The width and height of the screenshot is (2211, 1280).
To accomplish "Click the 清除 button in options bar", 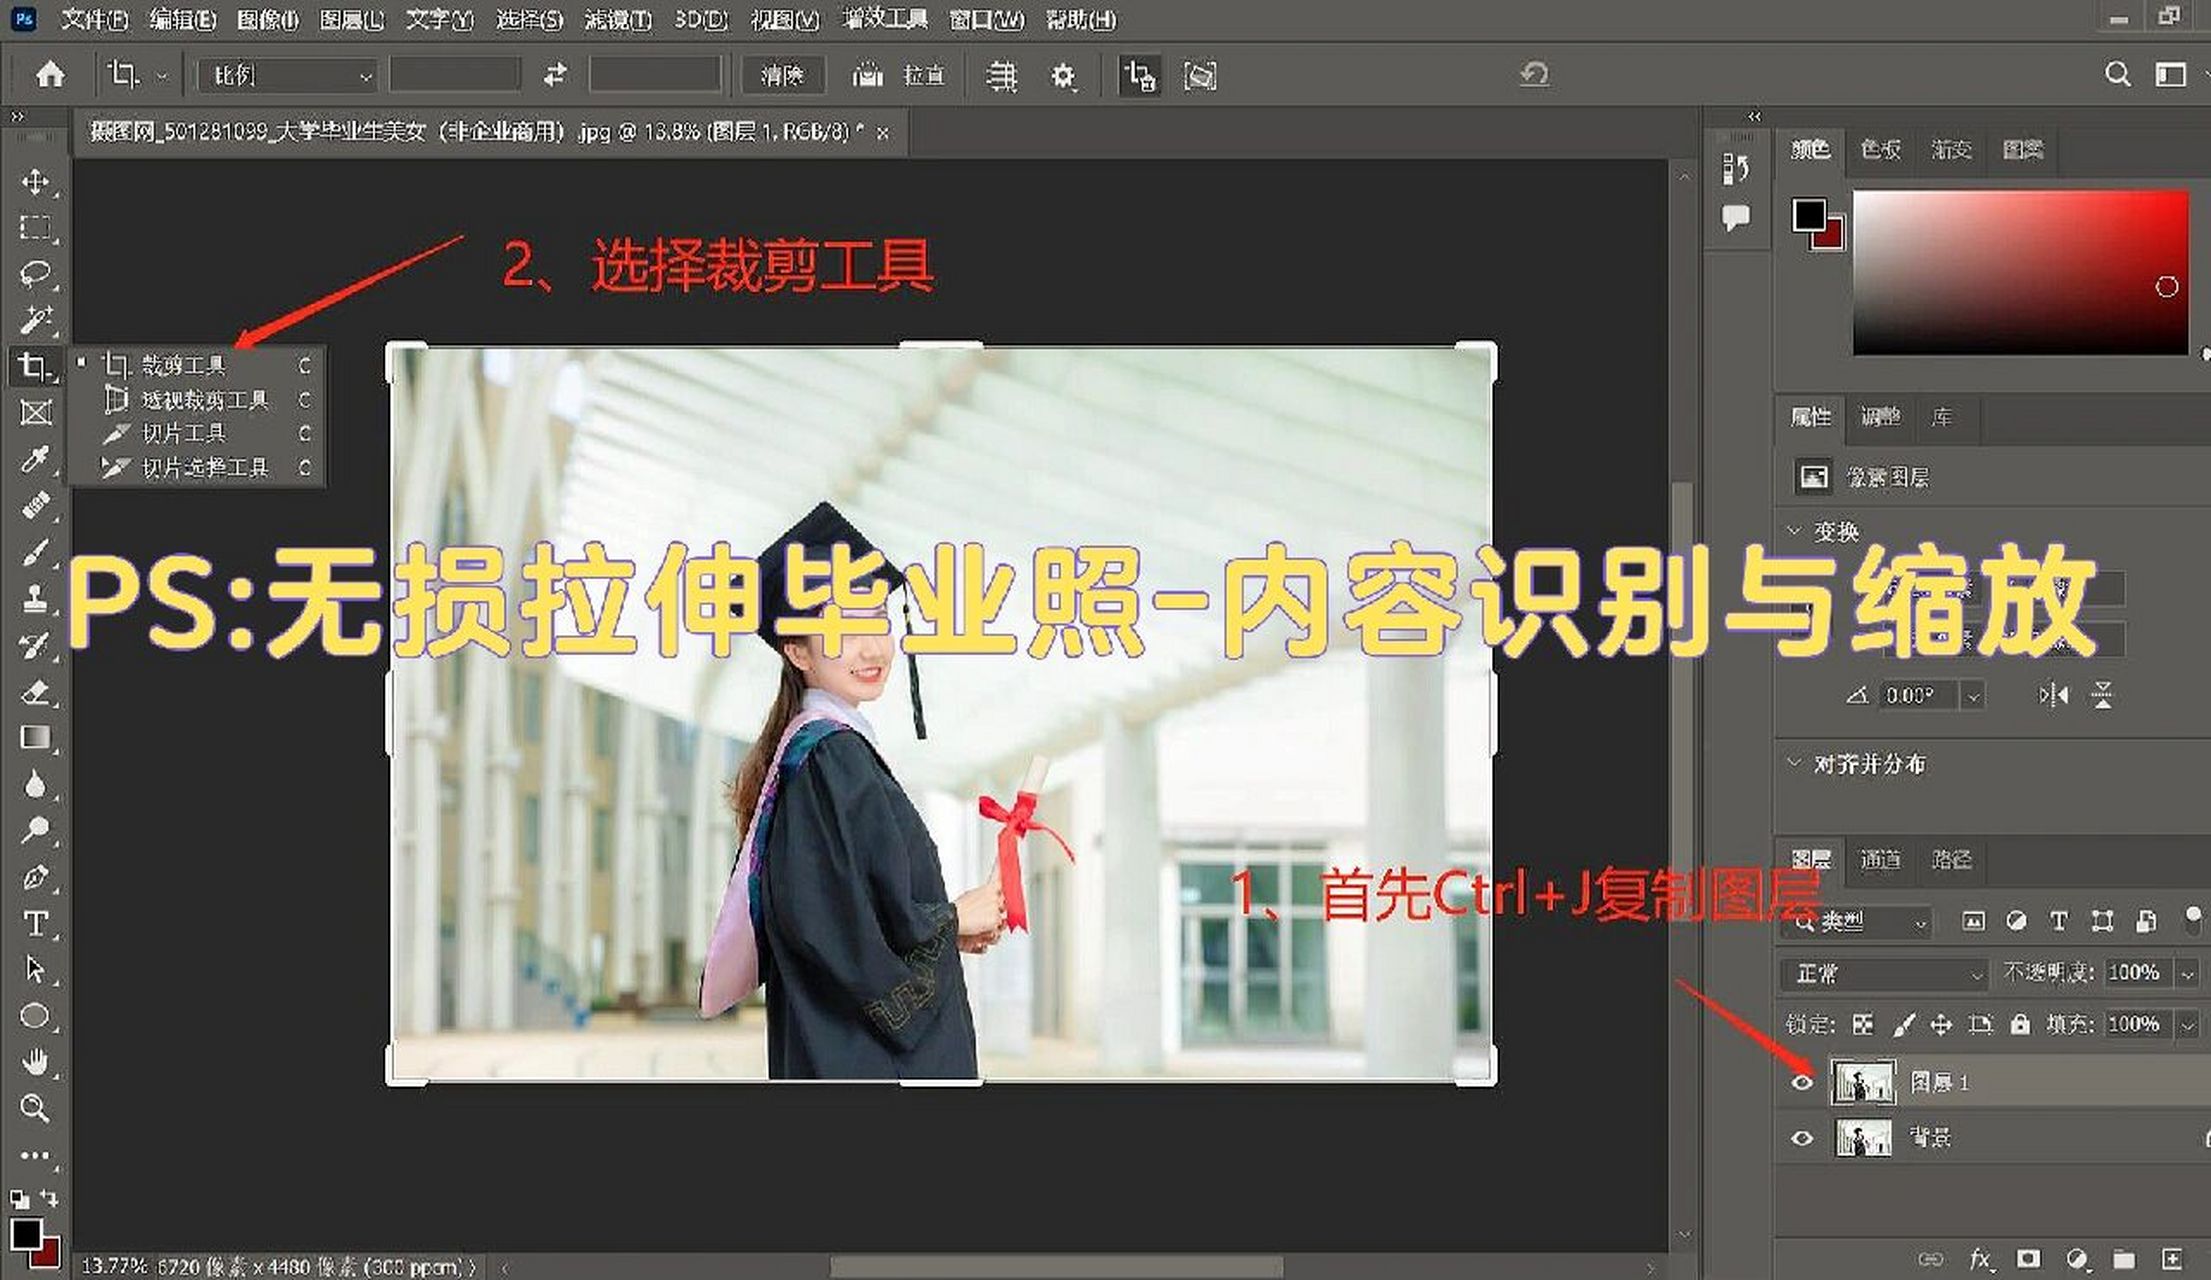I will click(x=784, y=75).
